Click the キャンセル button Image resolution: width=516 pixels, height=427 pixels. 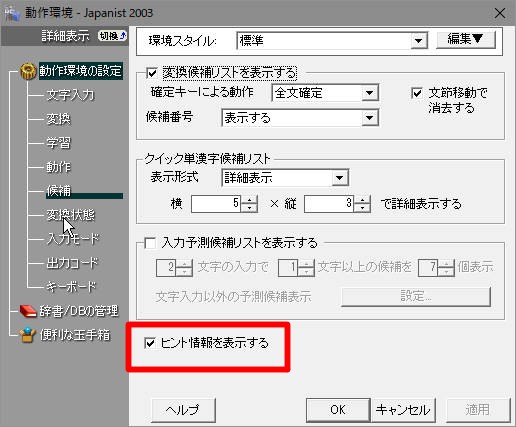(403, 410)
